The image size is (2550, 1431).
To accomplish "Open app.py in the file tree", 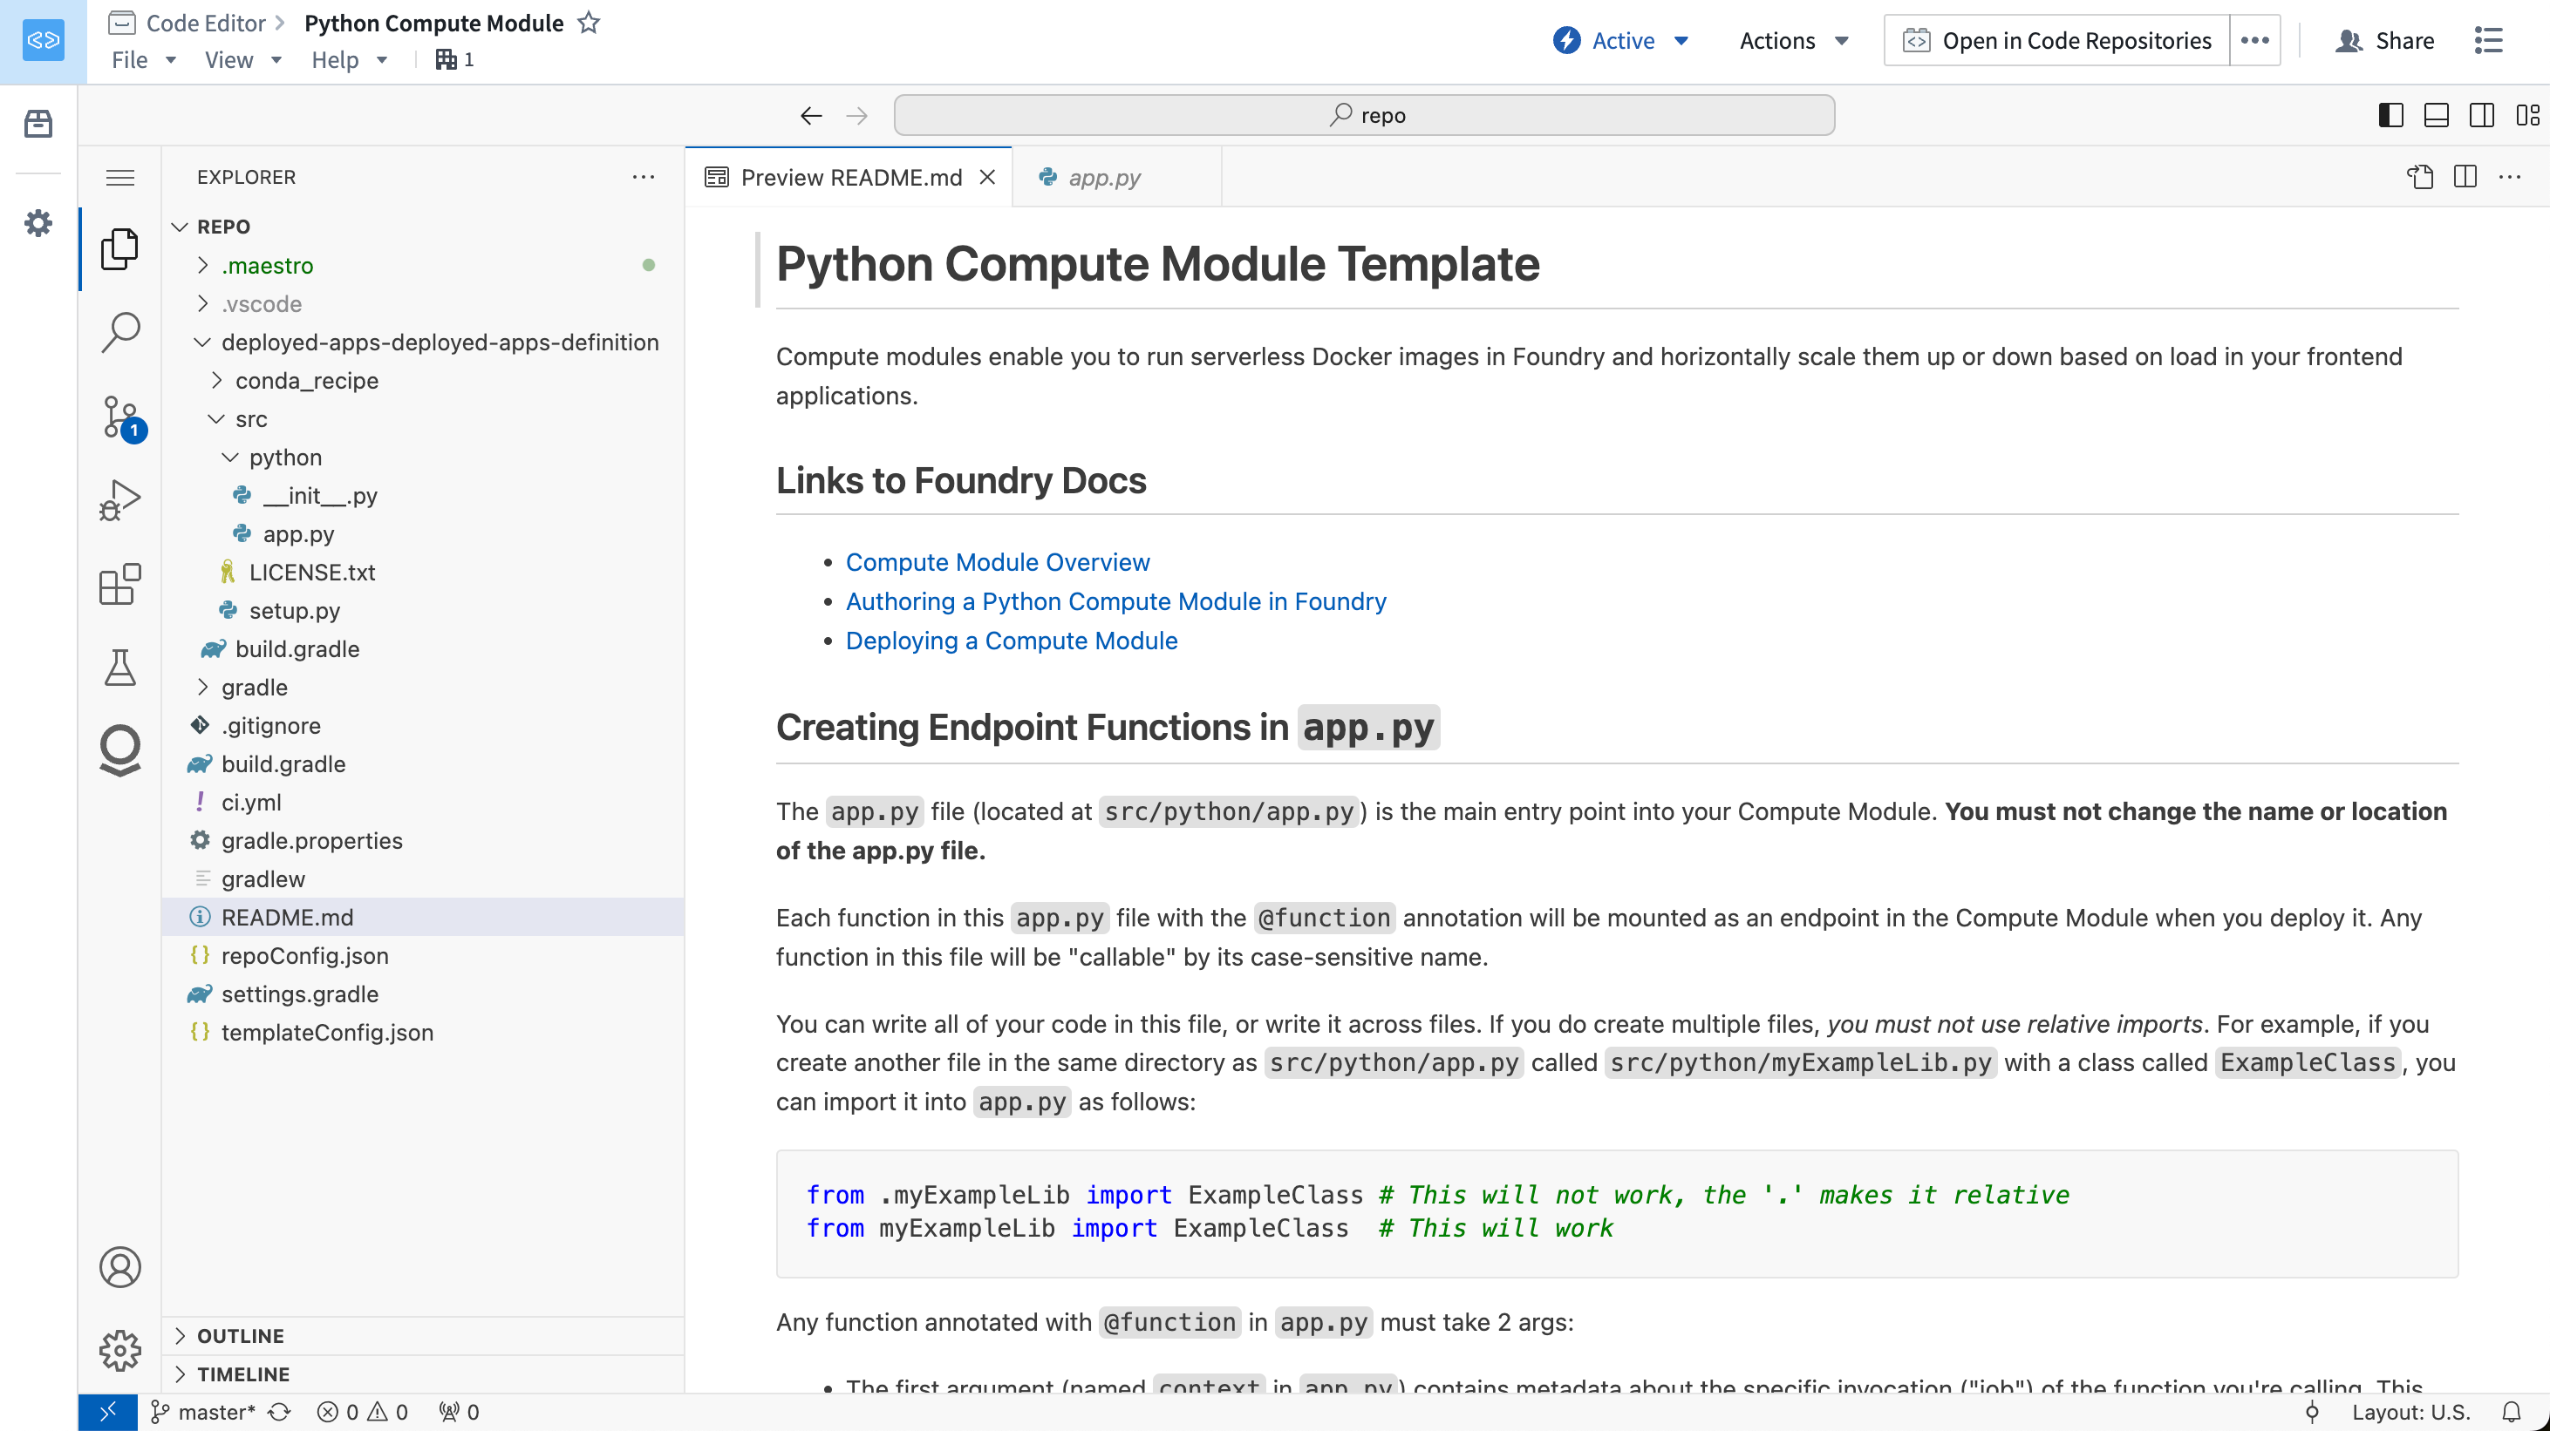I will tap(423, 534).
